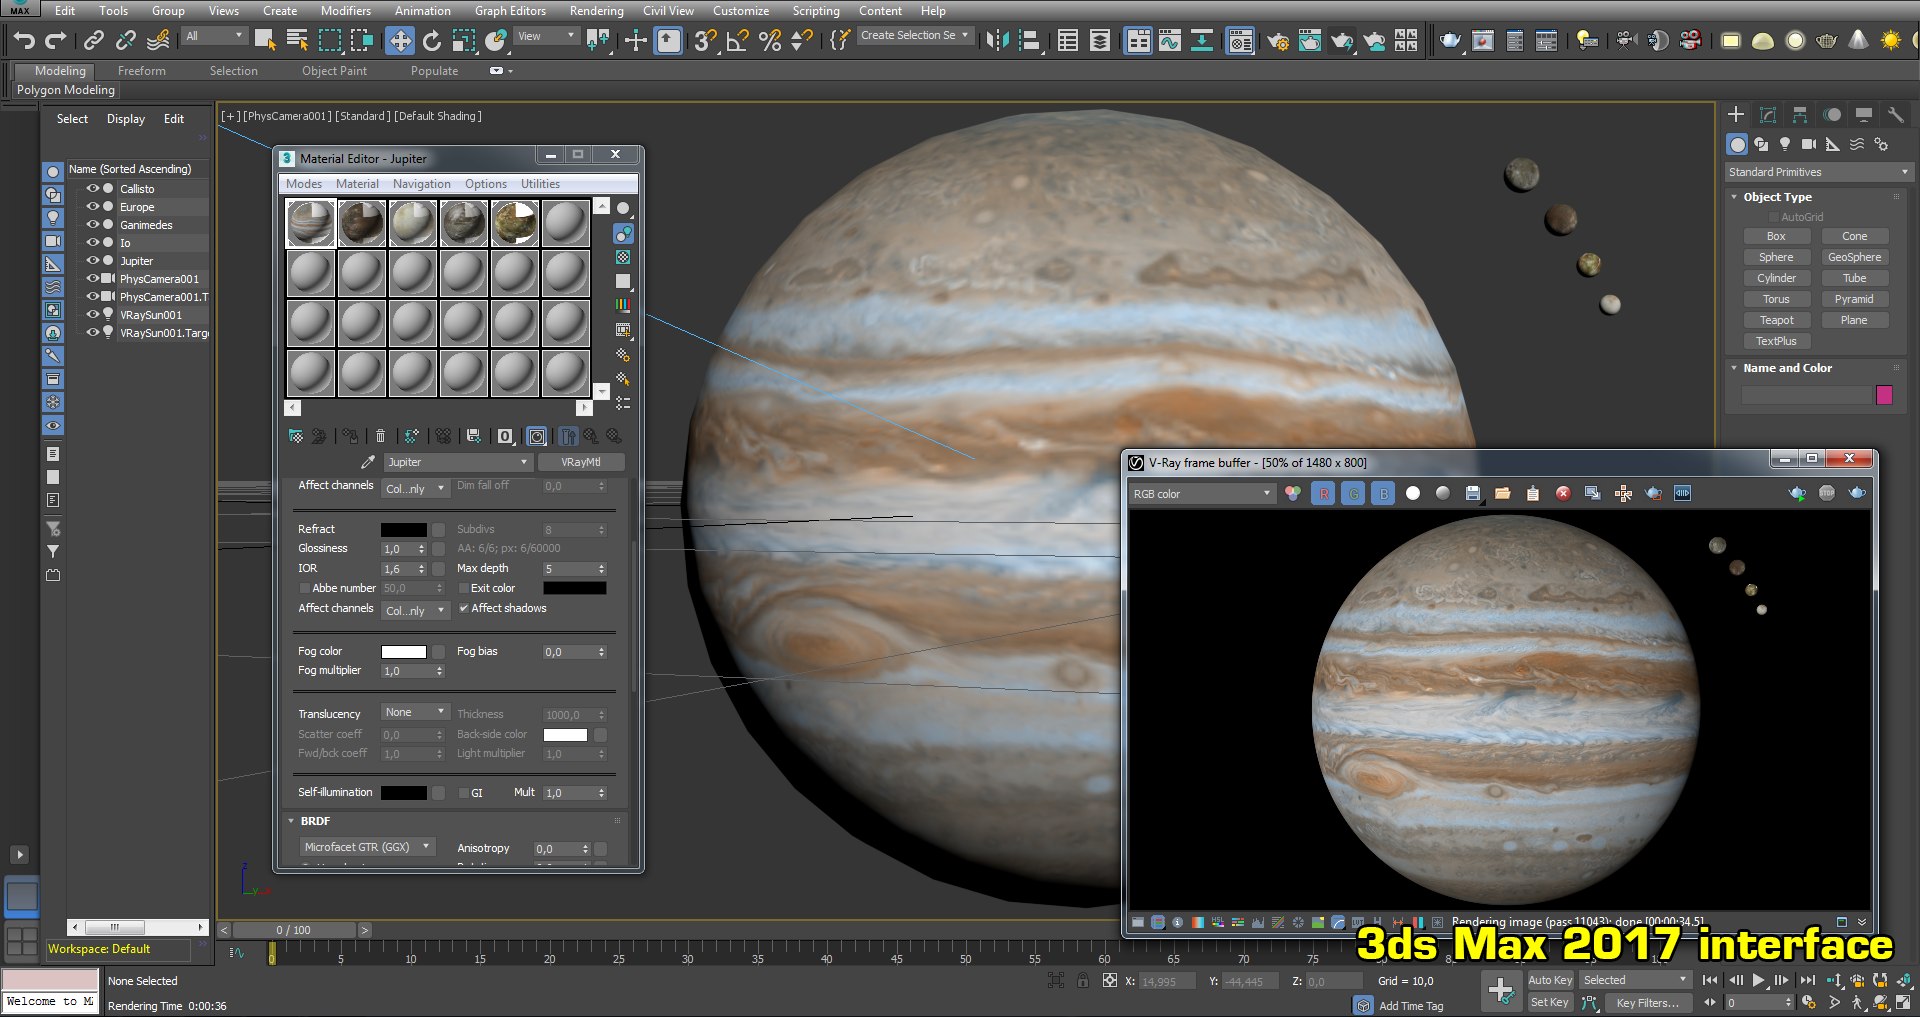Expand the RGB color channel dropdown
1920x1017 pixels.
[1202, 494]
